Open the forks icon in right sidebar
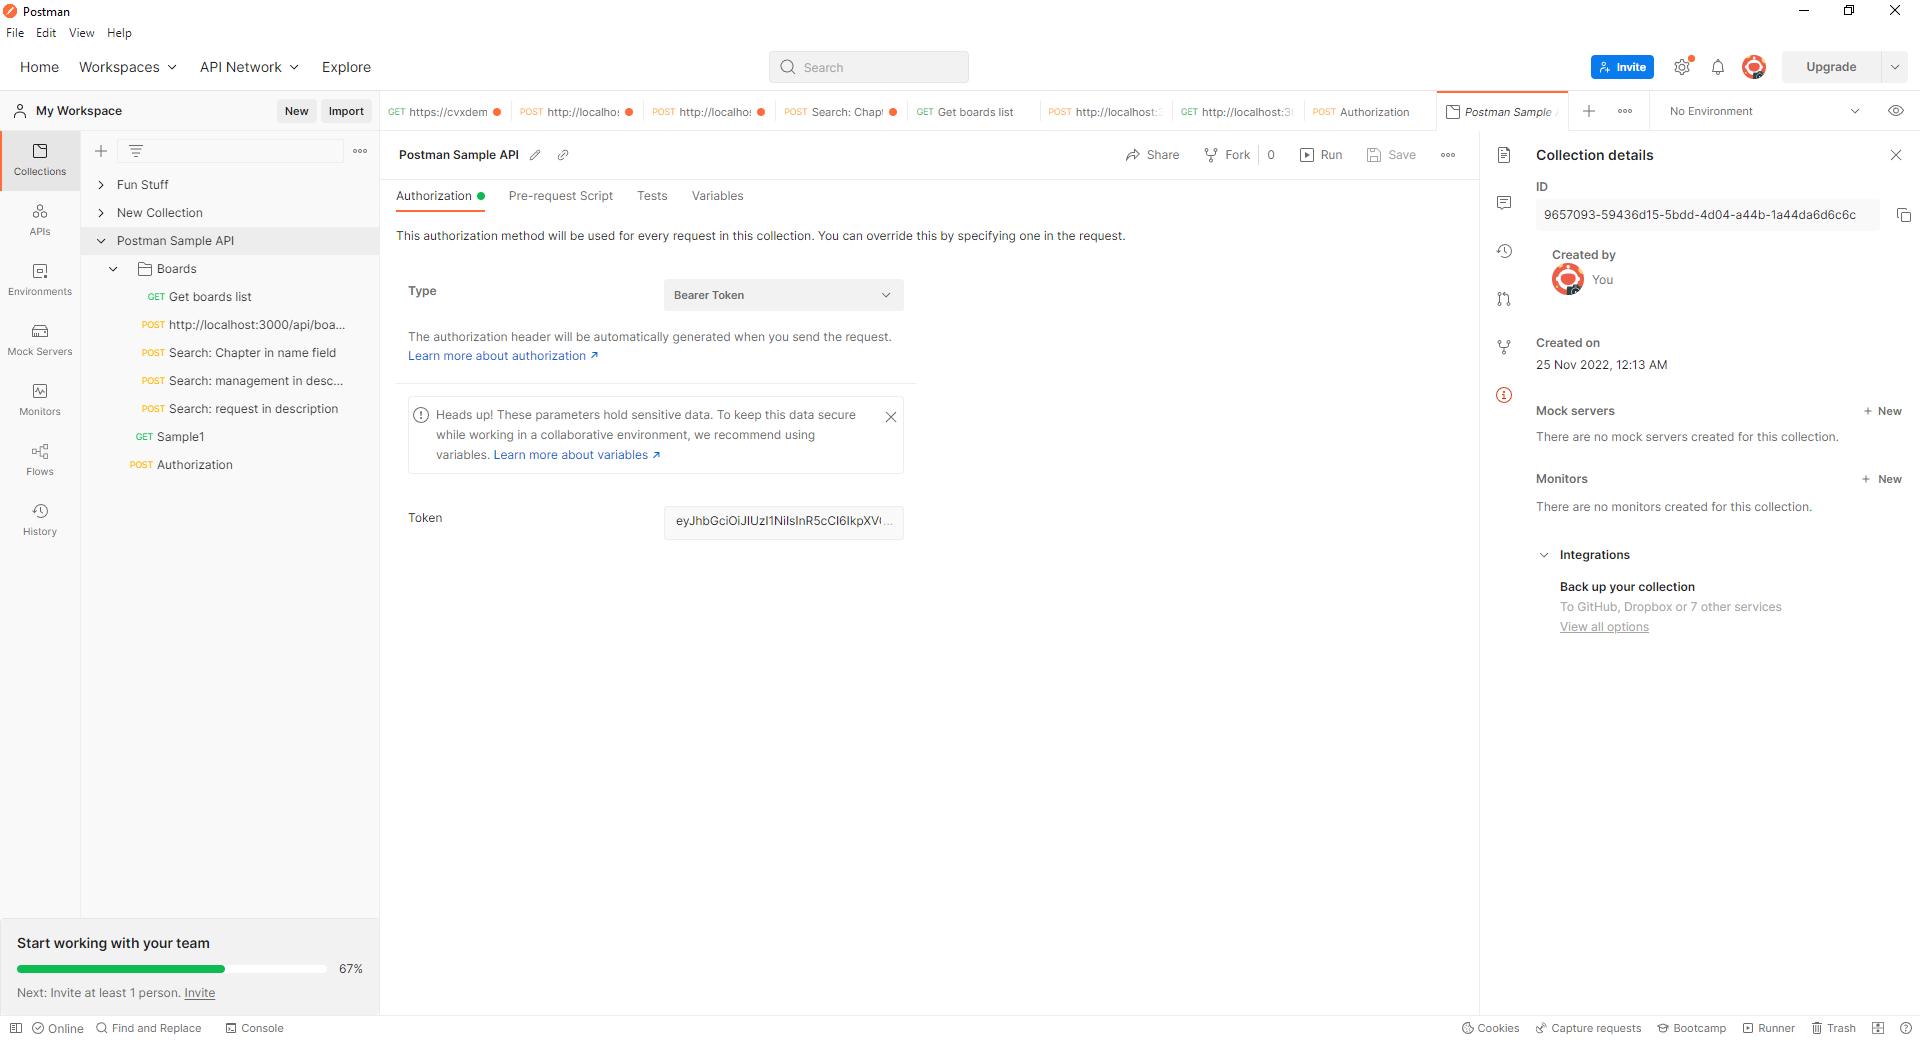1920x1040 pixels. (x=1504, y=347)
